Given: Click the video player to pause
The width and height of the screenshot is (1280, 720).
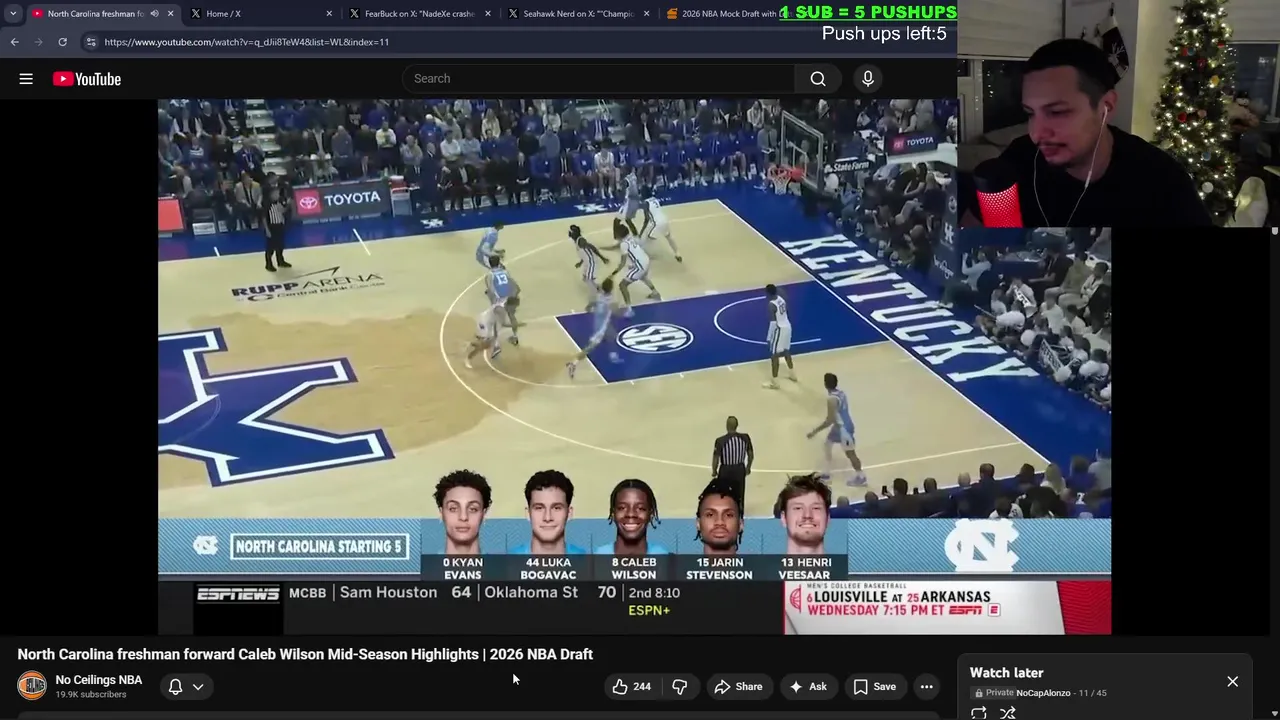Looking at the screenshot, I should click(x=634, y=366).
